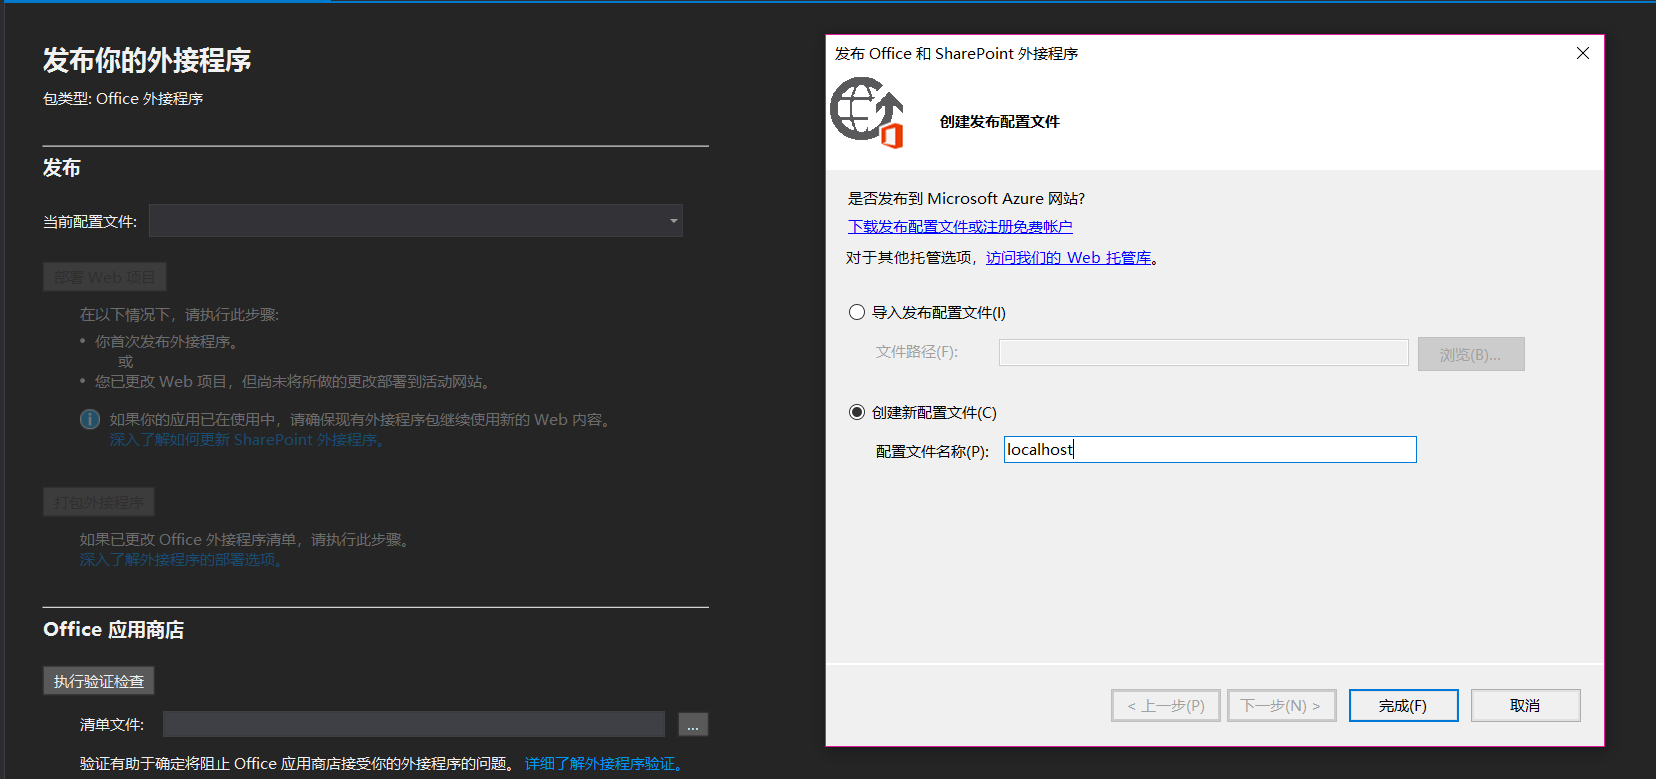Click the 配置文件名称 text field containing localhost

(1209, 450)
